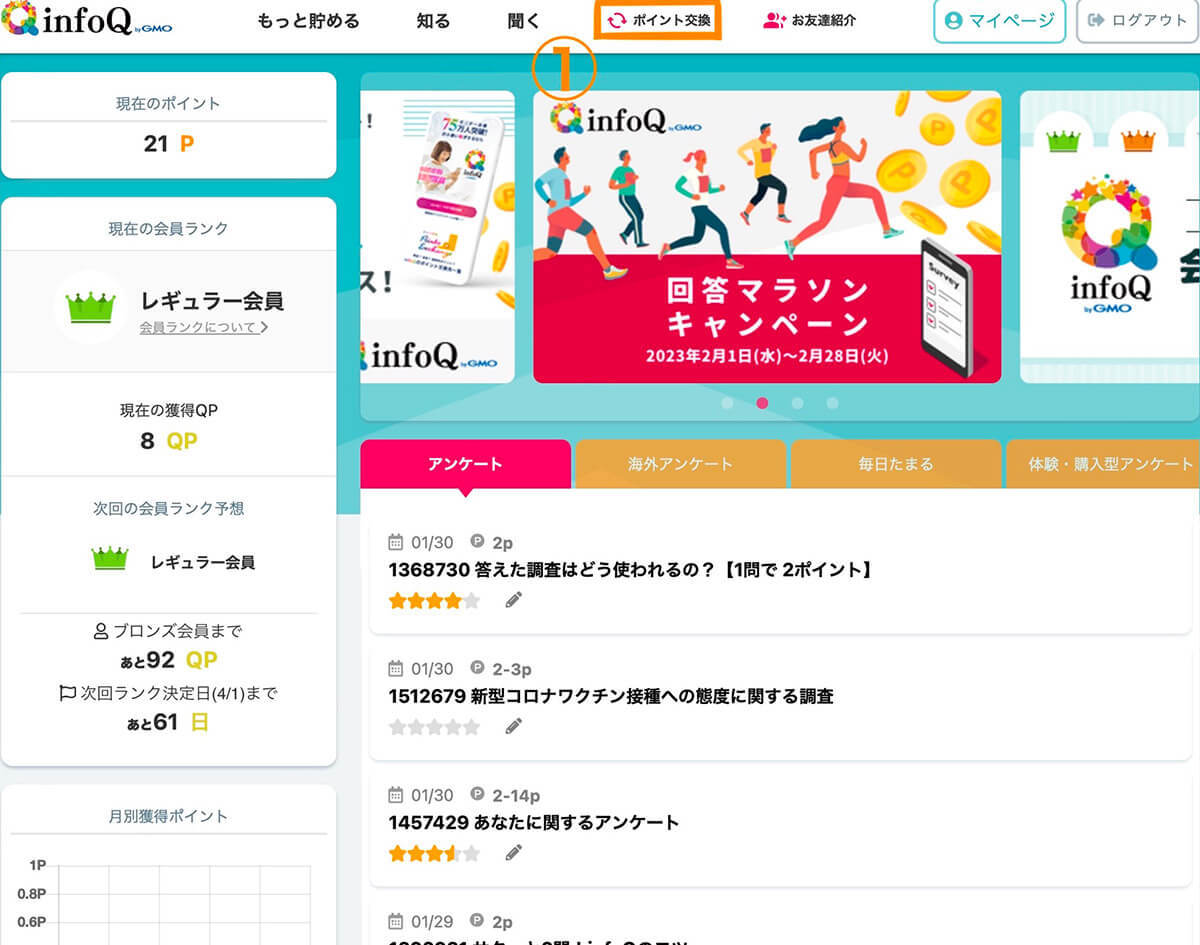Click the small green crown under 次回の会員ランク予想
The height and width of the screenshot is (945, 1200).
click(110, 559)
